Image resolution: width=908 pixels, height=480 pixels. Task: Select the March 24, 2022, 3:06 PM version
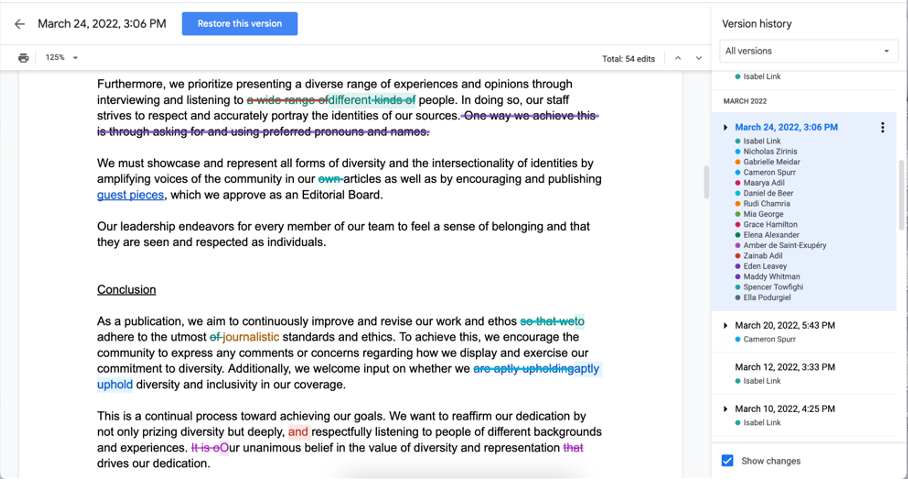pyautogui.click(x=804, y=211)
